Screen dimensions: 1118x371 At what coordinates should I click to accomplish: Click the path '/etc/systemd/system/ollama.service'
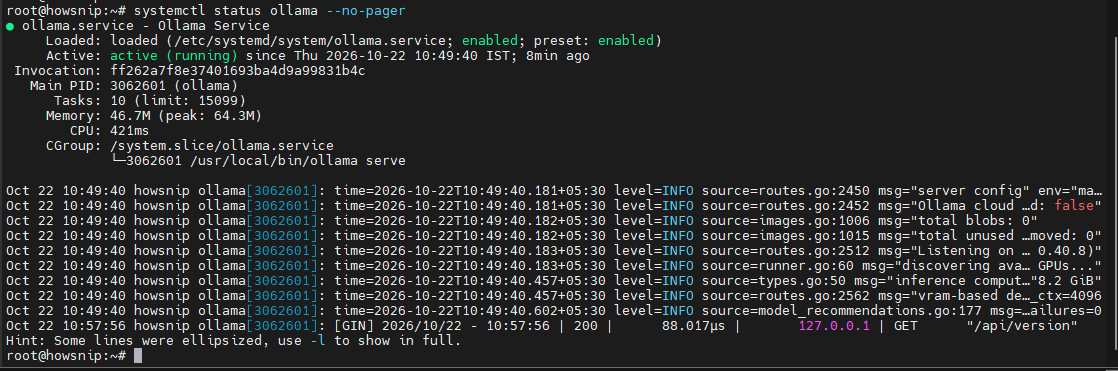point(314,41)
